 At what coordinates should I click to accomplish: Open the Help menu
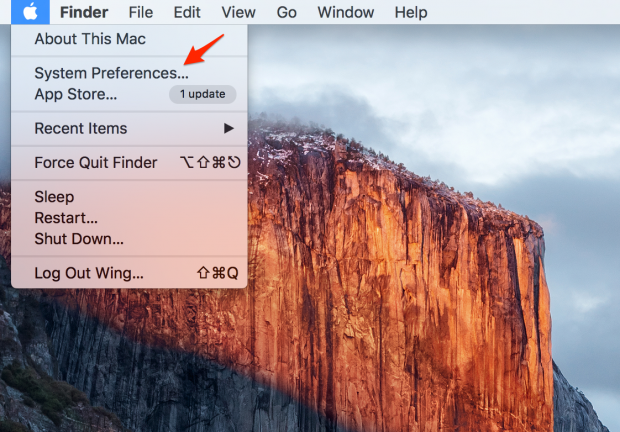pyautogui.click(x=410, y=13)
